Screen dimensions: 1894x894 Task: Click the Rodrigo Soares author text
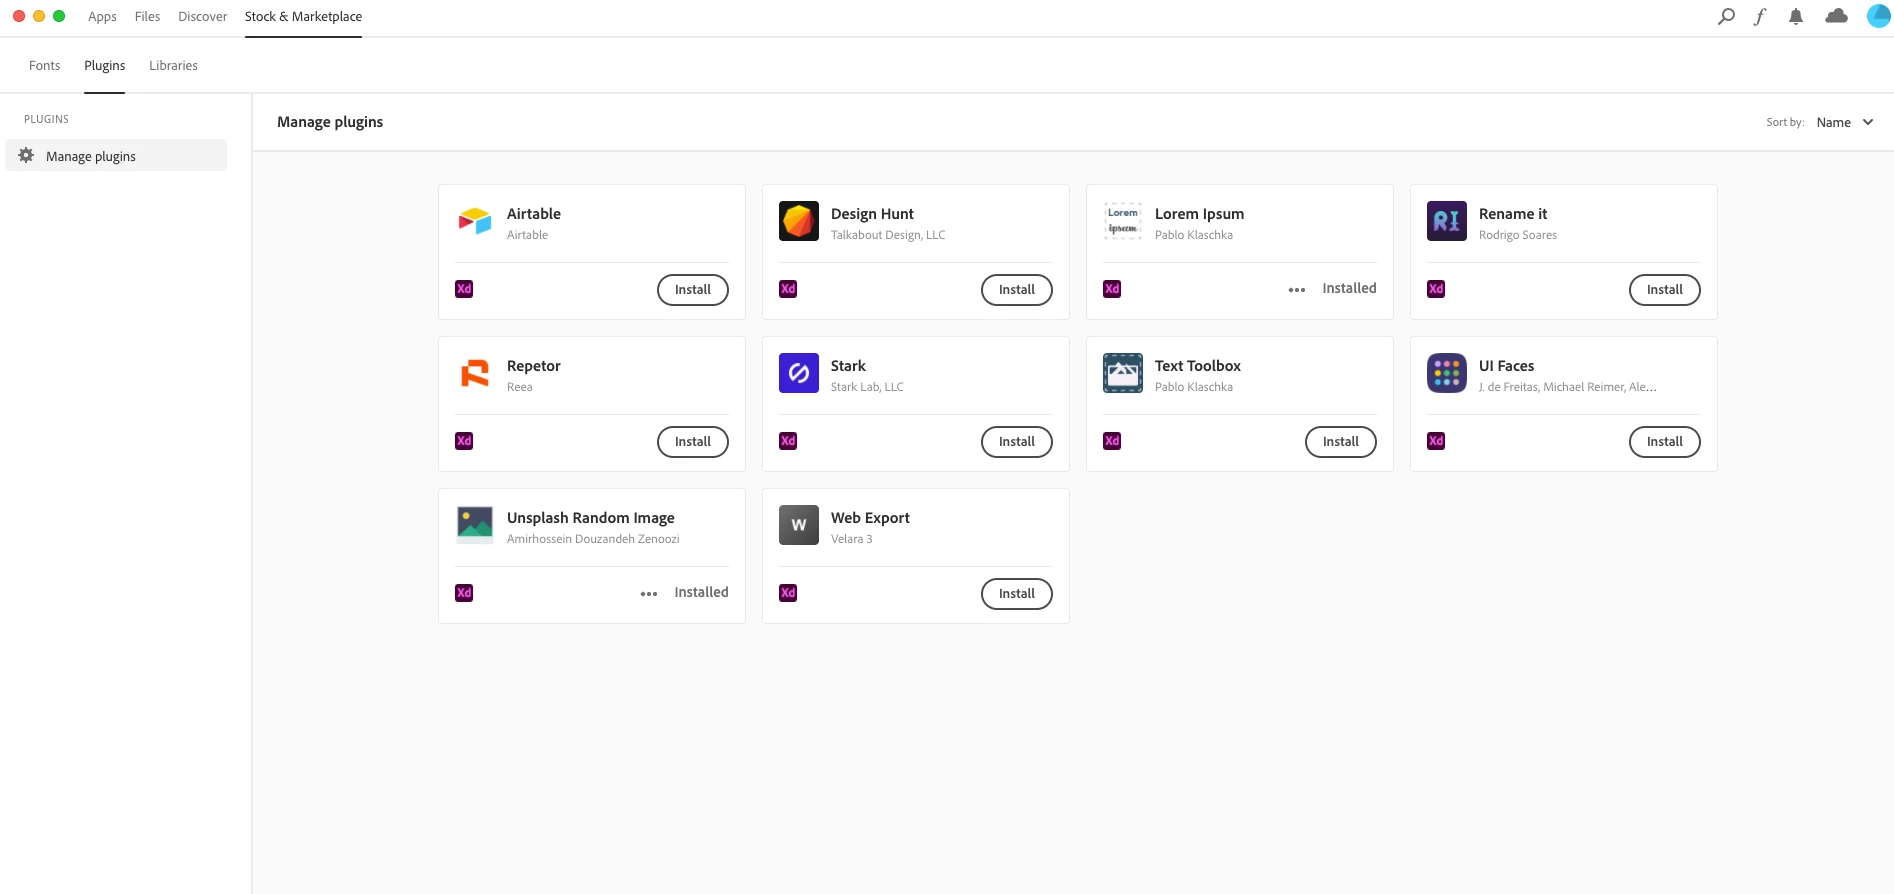[1517, 235]
